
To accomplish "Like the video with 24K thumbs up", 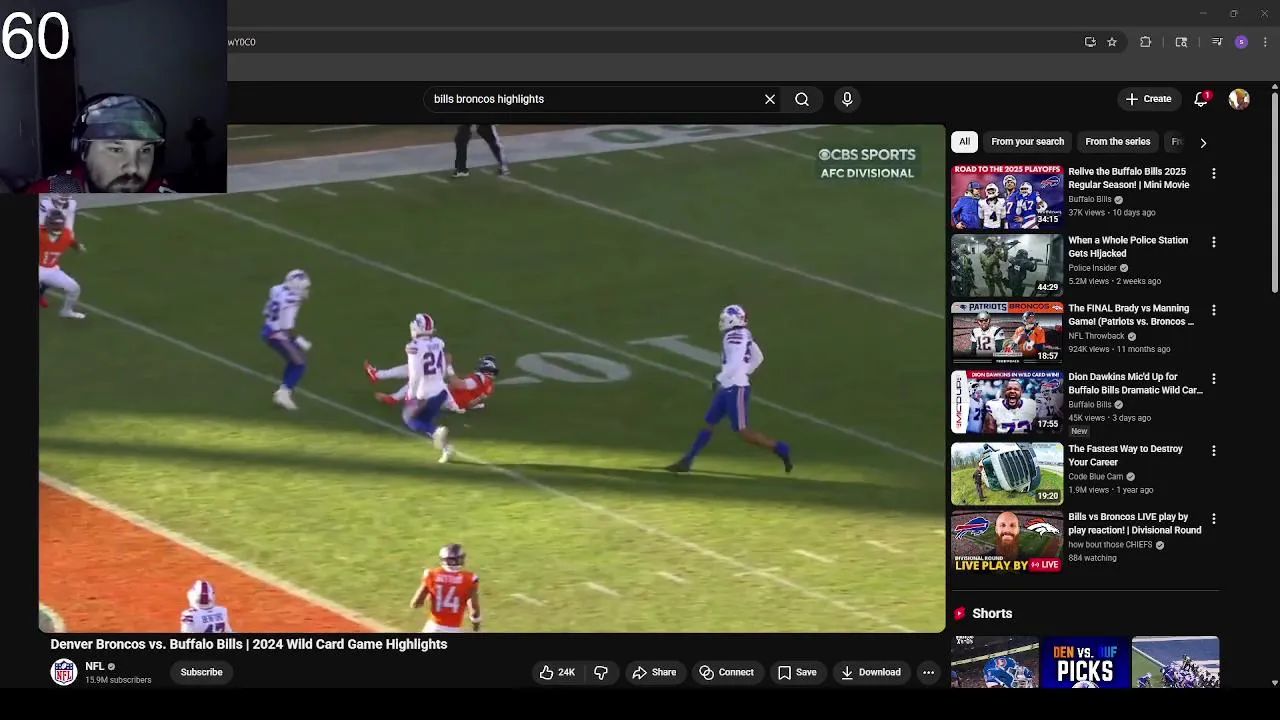I will coord(556,672).
